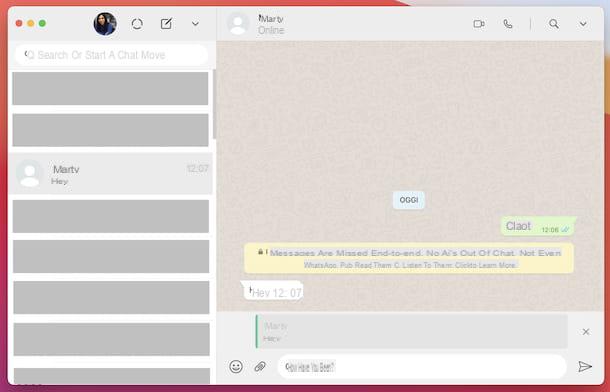The width and height of the screenshot is (610, 392).
Task: Expand the sidebar menu chevron
Action: click(x=195, y=24)
